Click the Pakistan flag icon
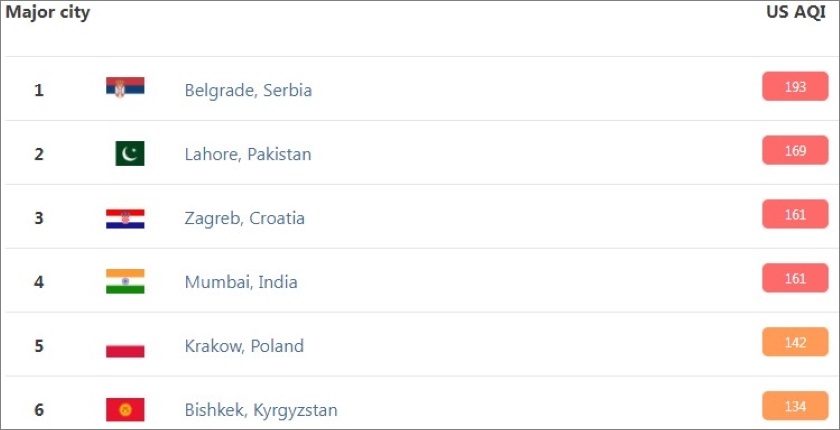This screenshot has height=430, width=840. tap(129, 153)
